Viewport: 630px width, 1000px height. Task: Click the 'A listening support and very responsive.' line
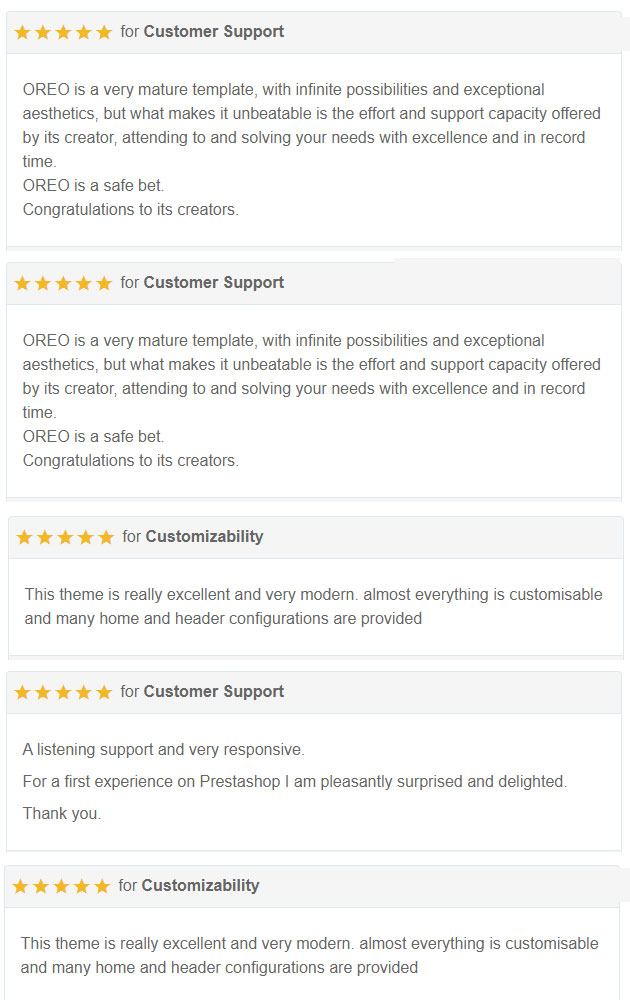pyautogui.click(x=163, y=750)
